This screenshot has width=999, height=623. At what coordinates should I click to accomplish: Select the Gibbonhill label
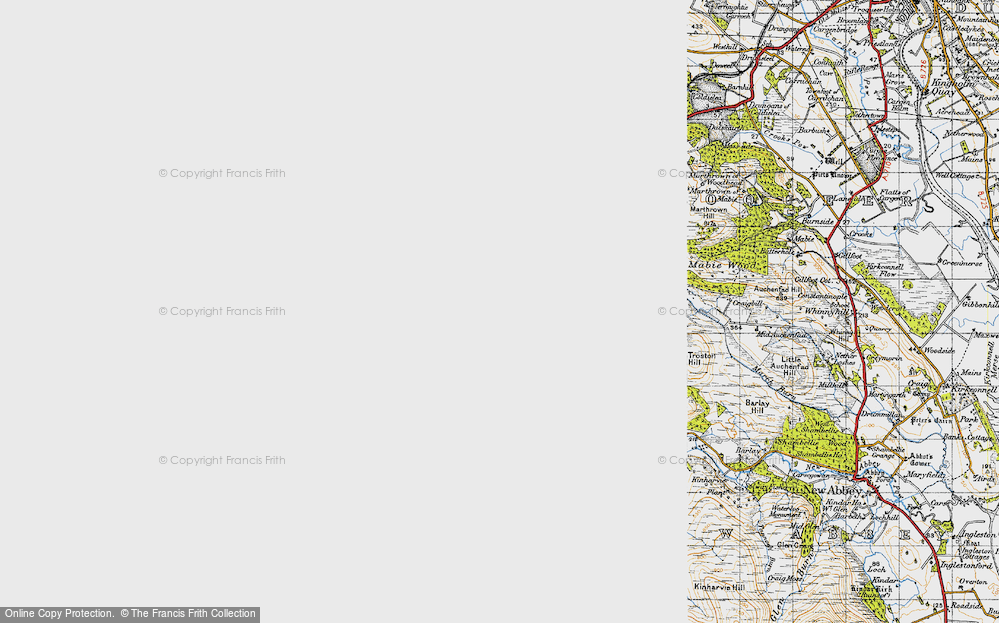point(980,304)
